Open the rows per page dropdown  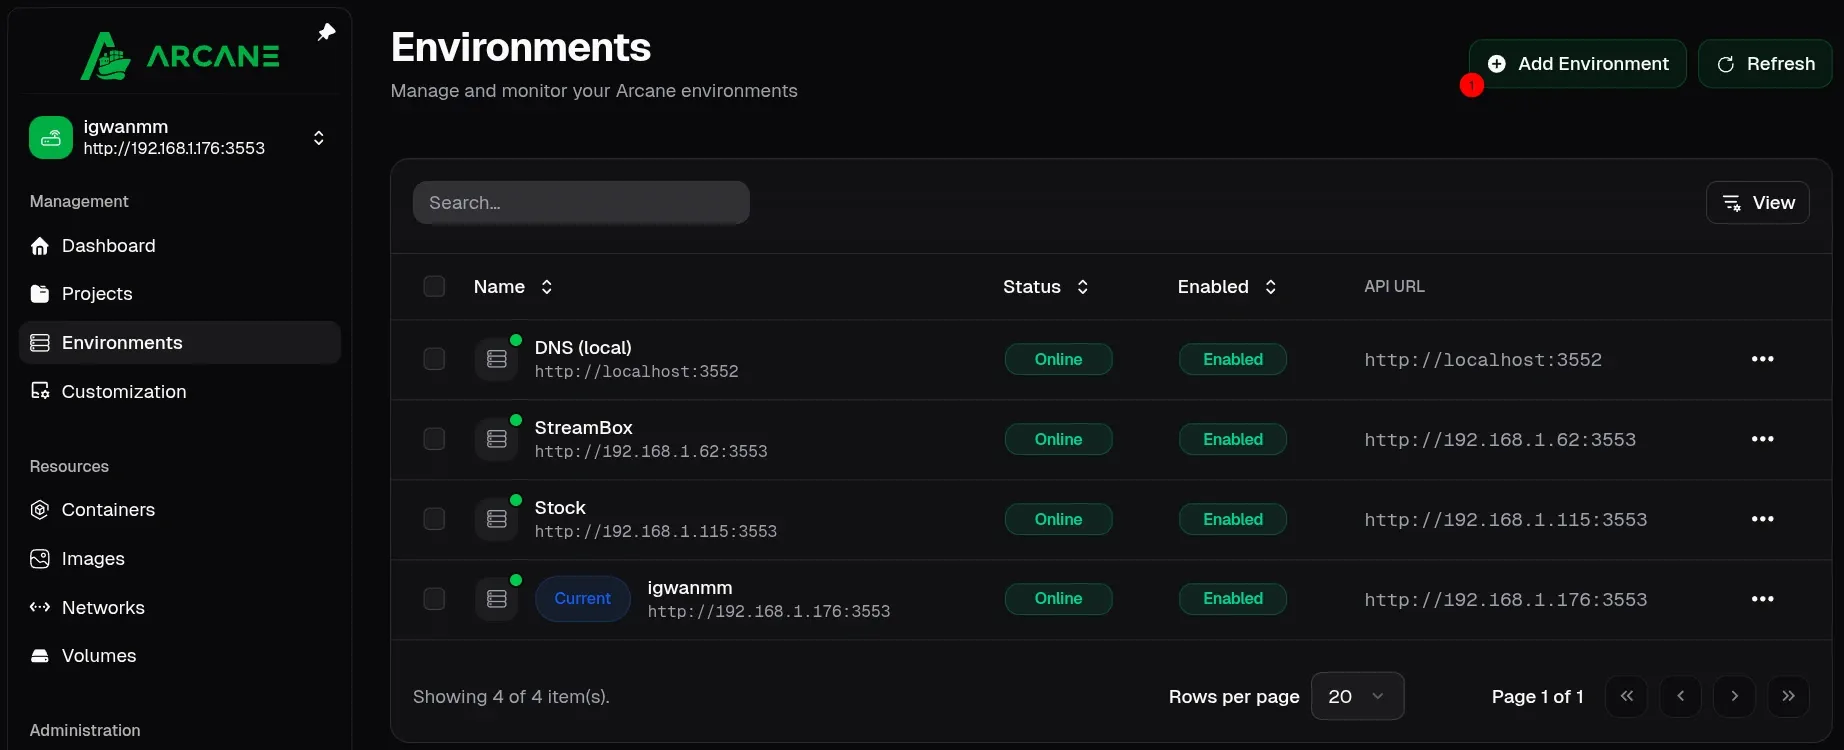(1357, 696)
